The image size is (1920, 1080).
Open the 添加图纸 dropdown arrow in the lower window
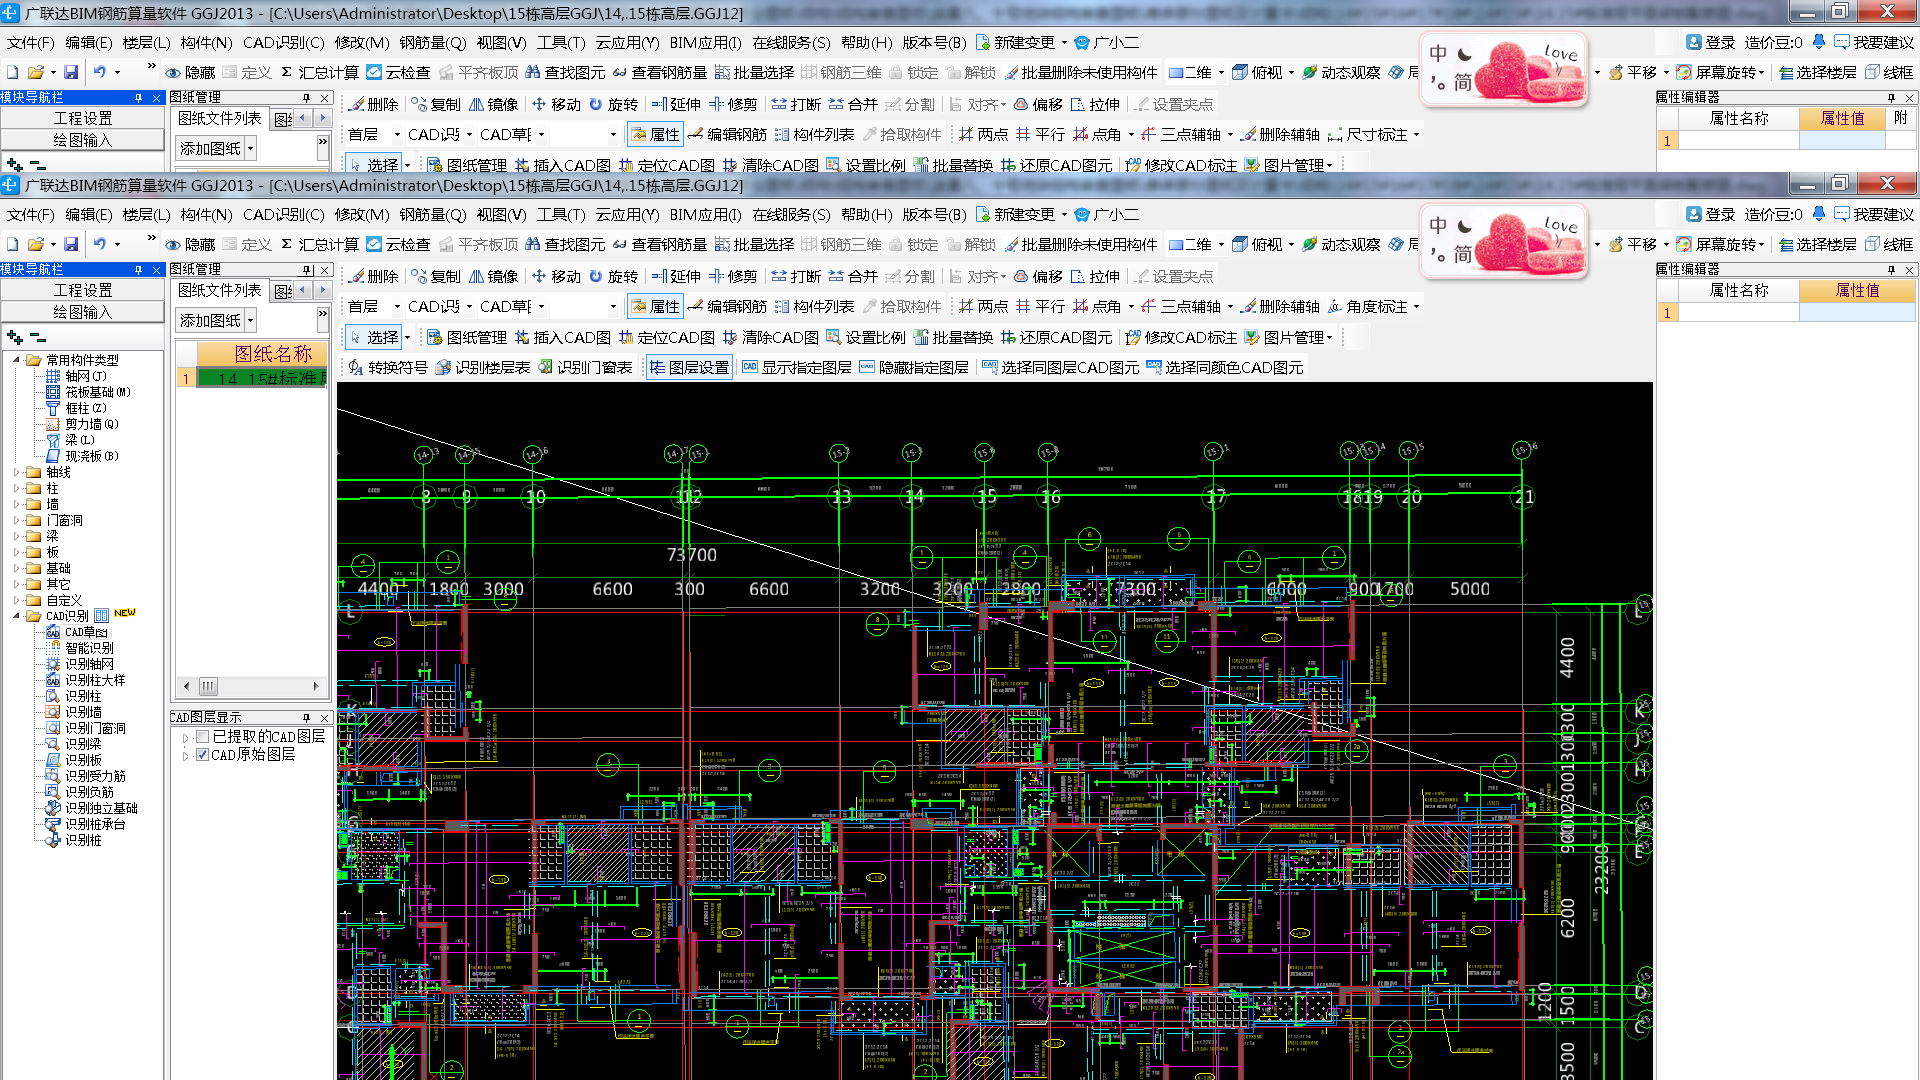coord(250,320)
